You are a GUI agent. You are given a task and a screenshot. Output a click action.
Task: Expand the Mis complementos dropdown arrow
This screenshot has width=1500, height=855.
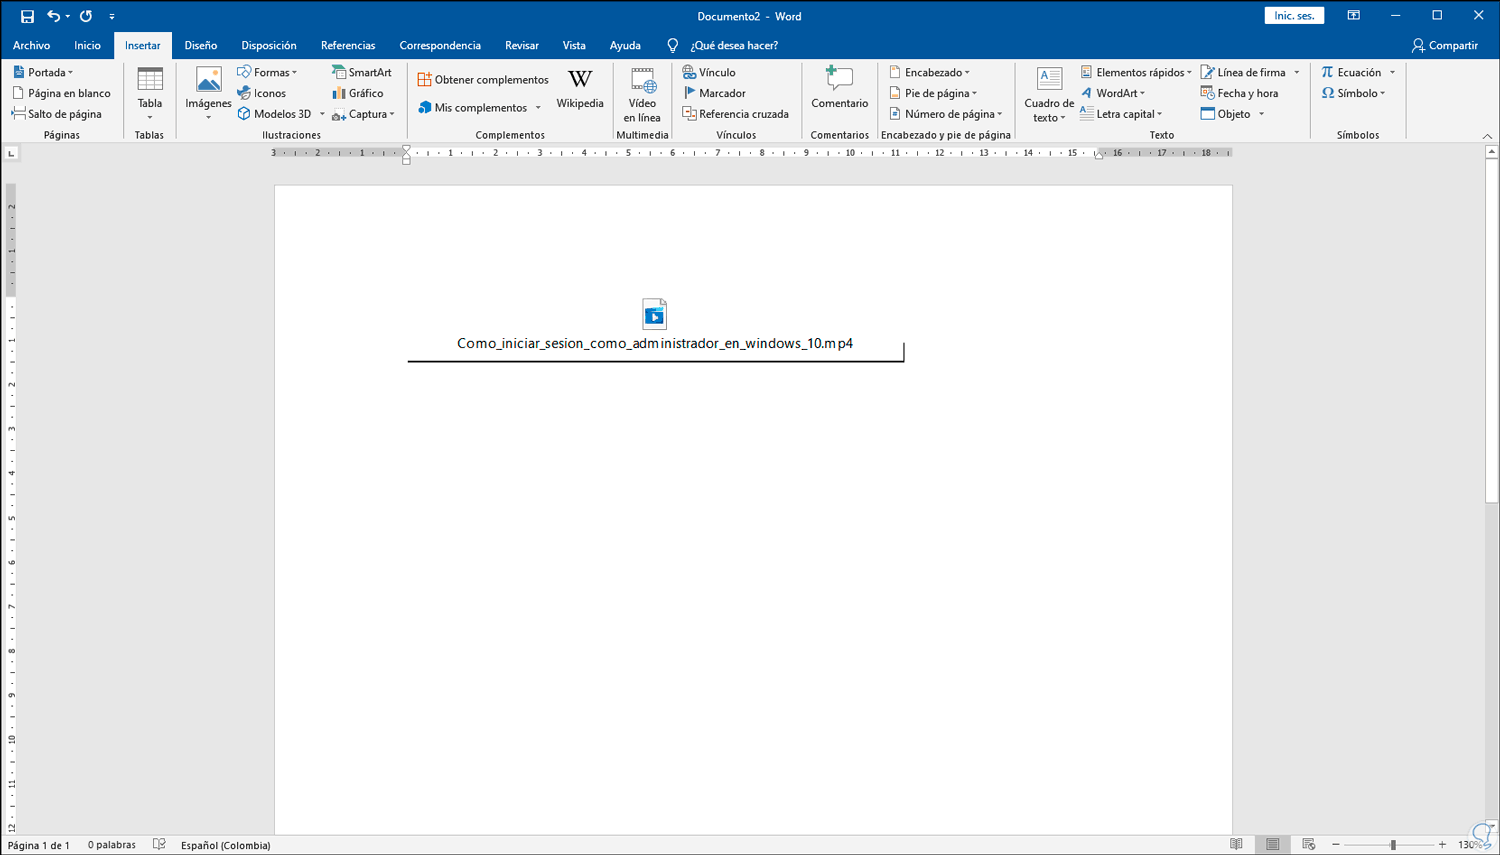(x=538, y=108)
